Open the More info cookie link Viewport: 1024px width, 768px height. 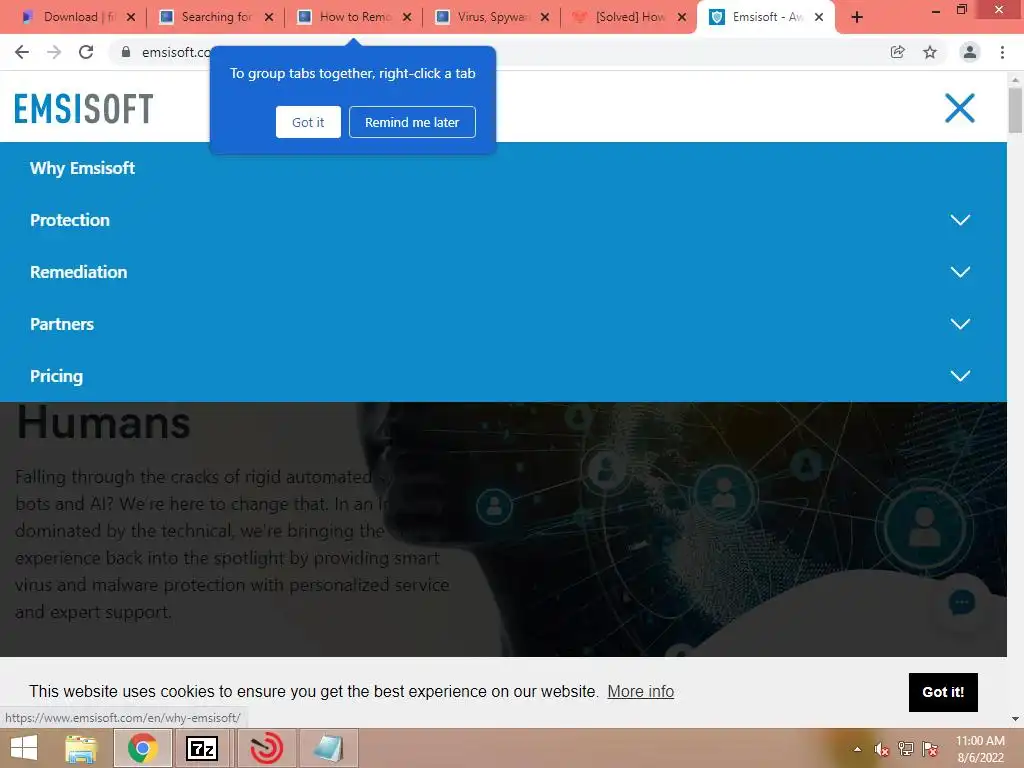[x=641, y=692]
